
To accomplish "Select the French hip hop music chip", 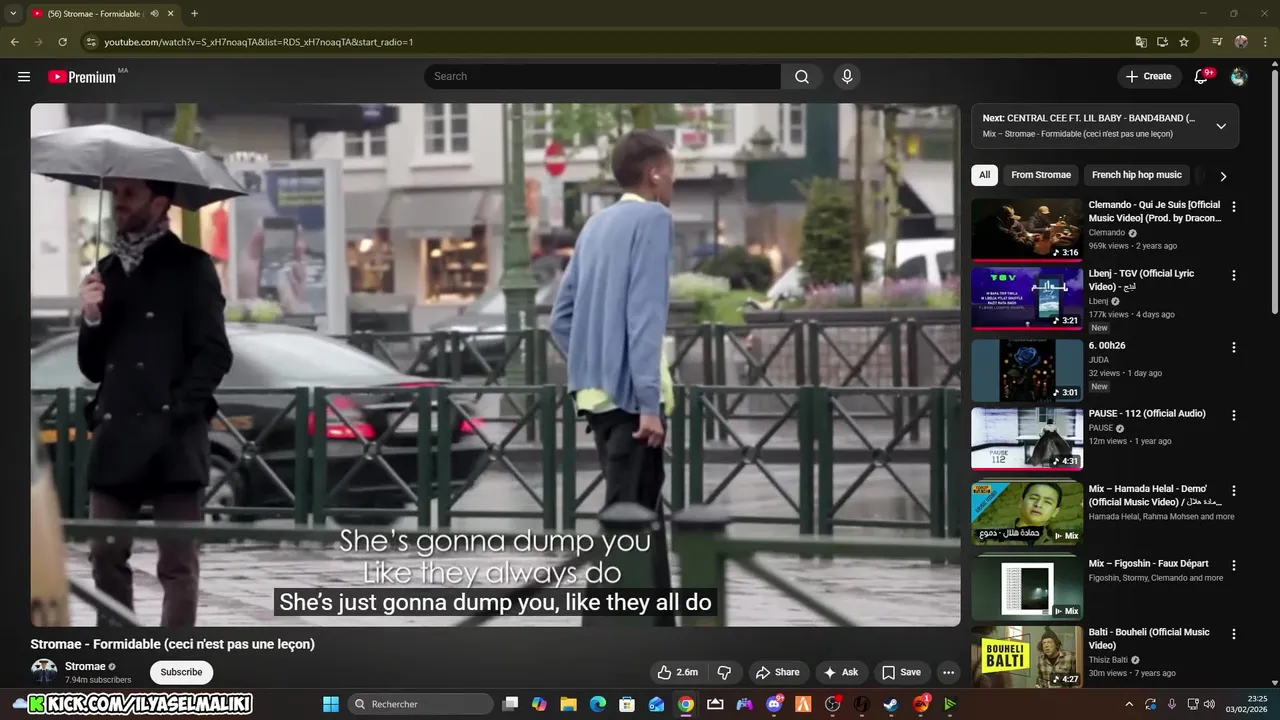I will pos(1137,175).
